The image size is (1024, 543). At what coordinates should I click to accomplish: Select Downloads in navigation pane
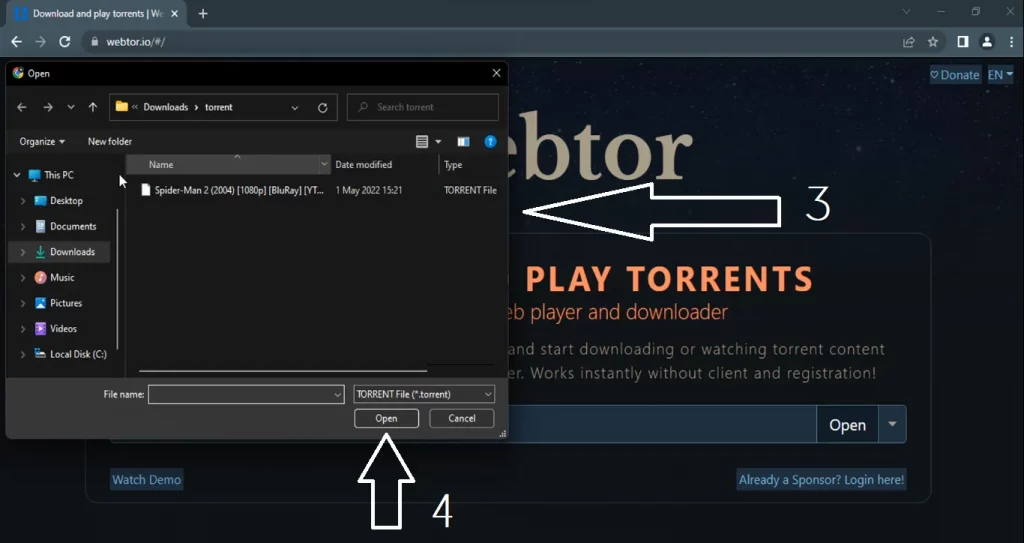[65, 252]
